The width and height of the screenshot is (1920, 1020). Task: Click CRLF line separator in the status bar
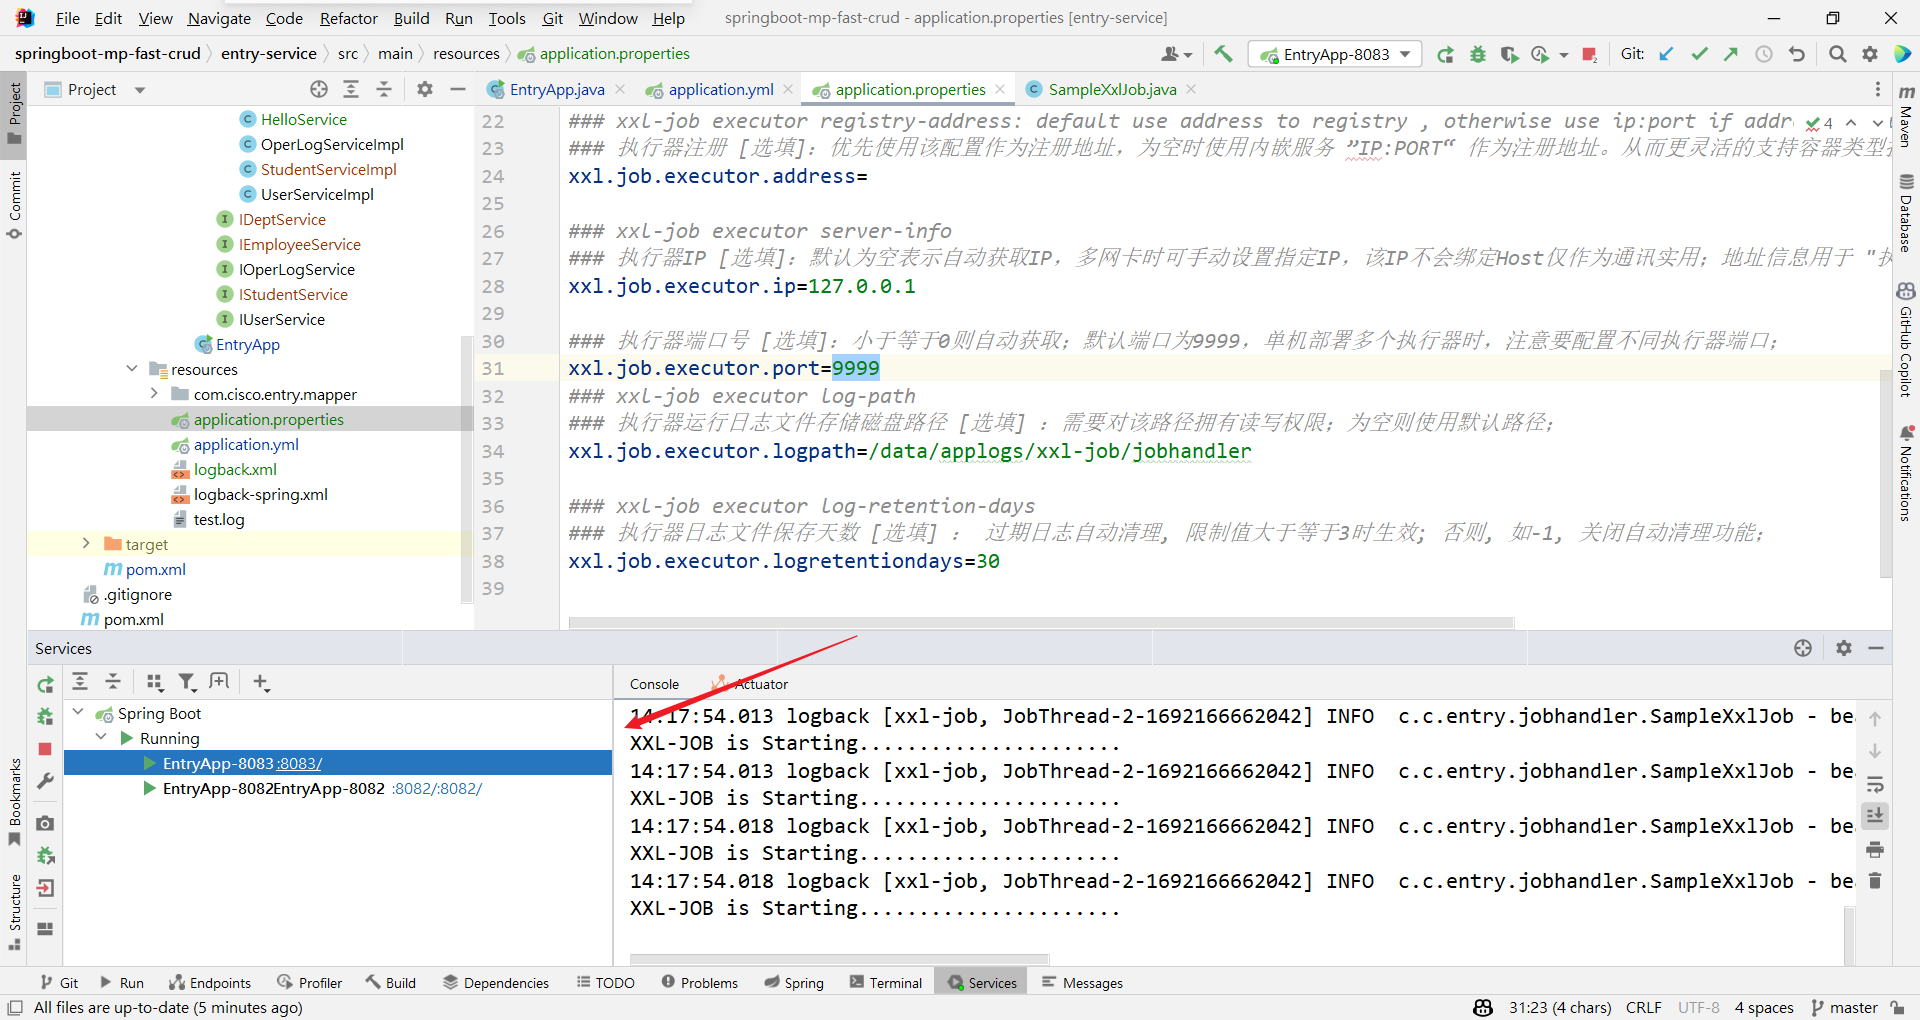(1643, 1008)
